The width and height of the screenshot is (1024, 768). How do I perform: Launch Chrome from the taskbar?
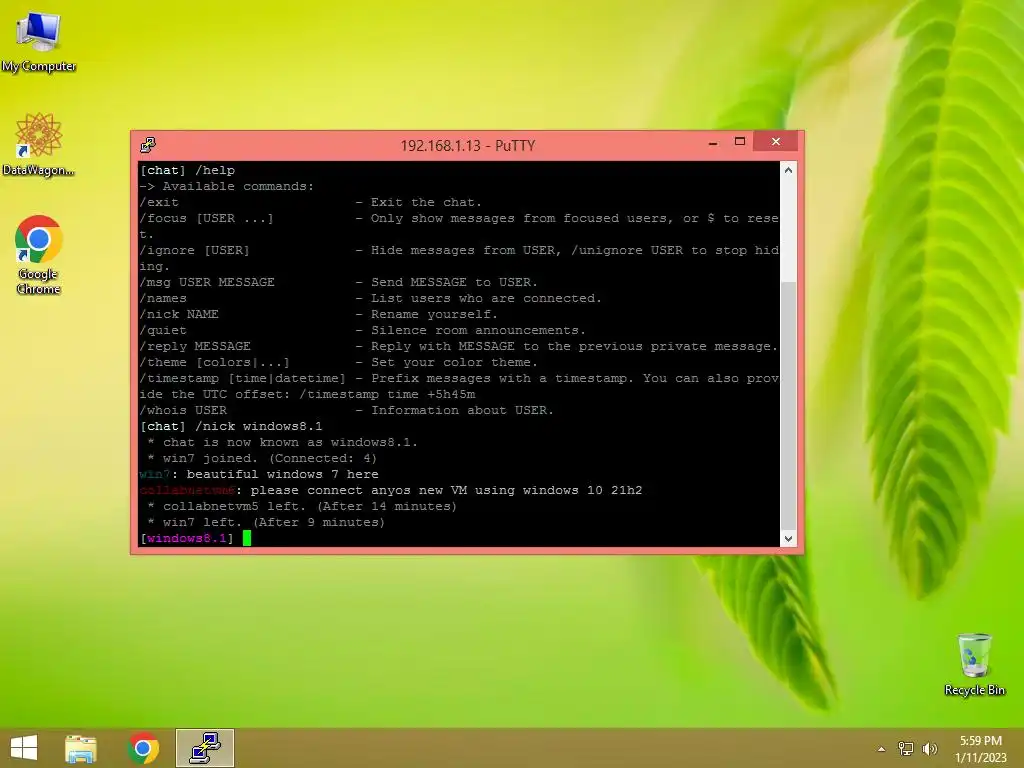(x=144, y=748)
